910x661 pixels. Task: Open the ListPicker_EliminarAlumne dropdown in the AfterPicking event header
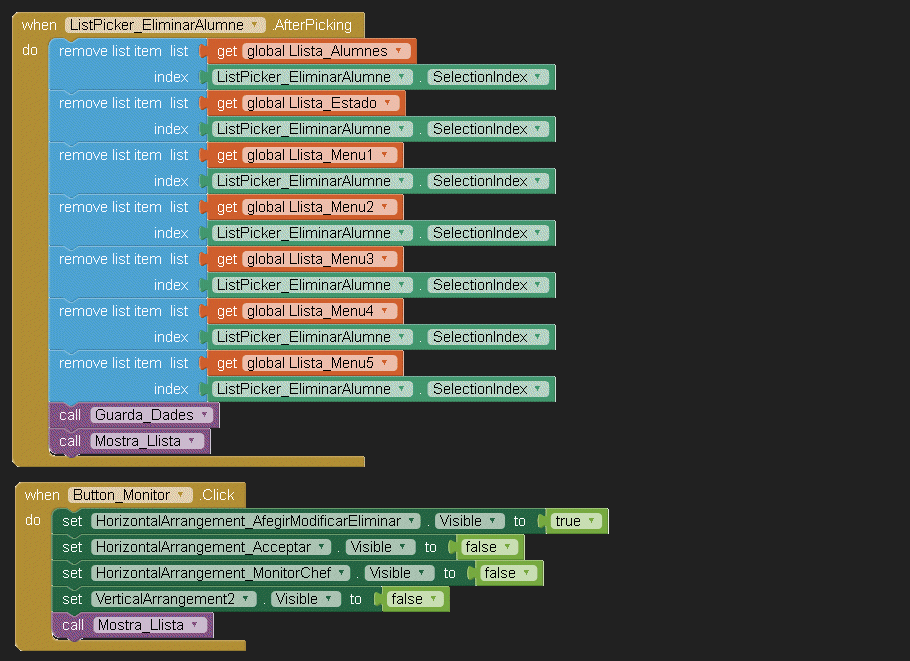point(255,25)
